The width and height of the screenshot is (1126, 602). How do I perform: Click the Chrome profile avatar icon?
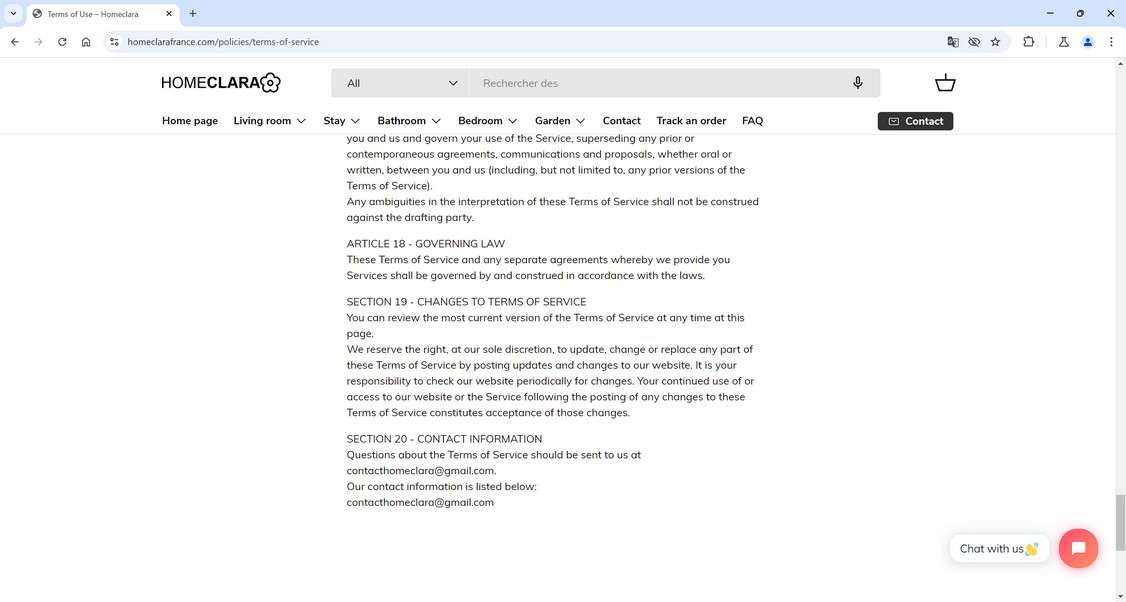tap(1087, 42)
